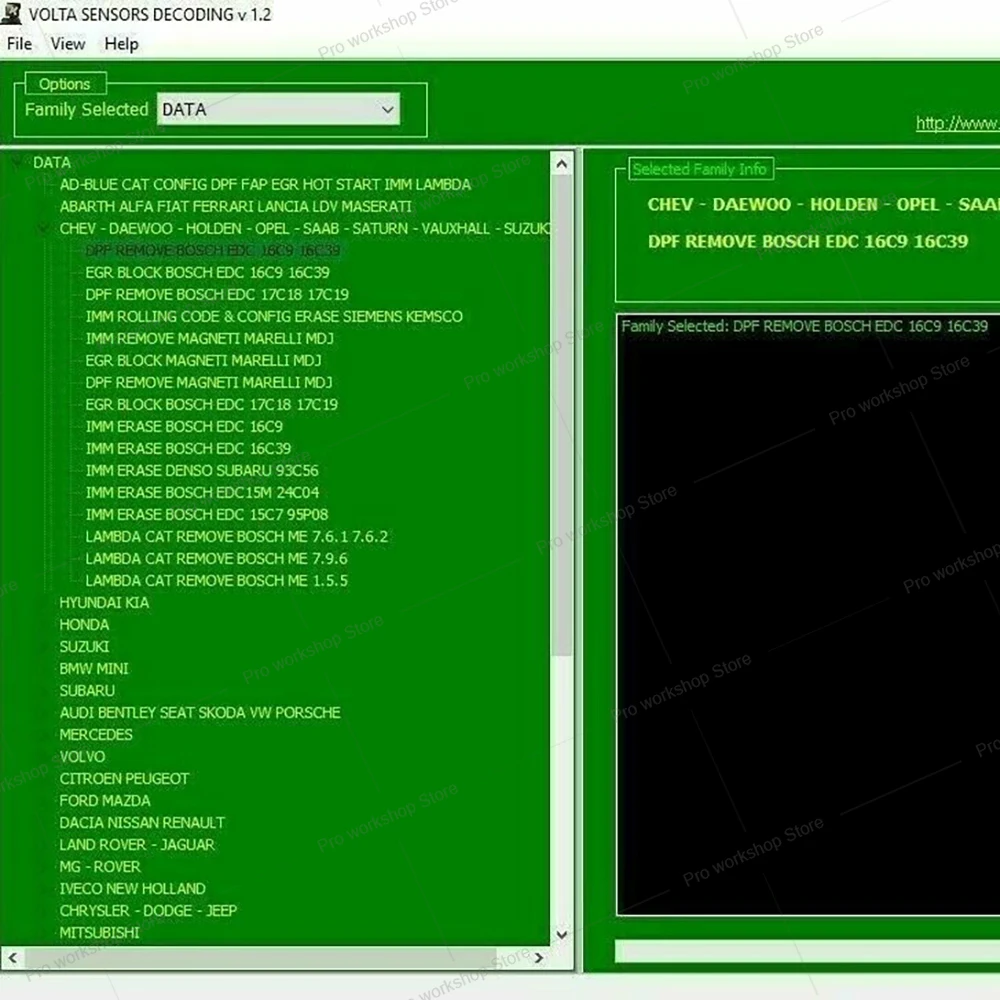Click tree scrollbar up arrow

pyautogui.click(x=562, y=164)
